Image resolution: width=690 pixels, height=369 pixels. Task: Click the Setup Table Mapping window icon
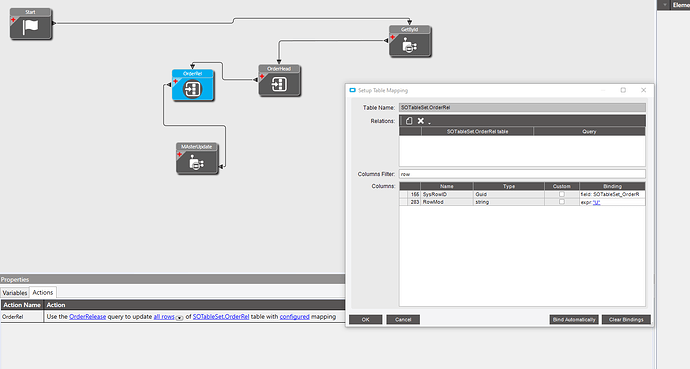tap(352, 90)
